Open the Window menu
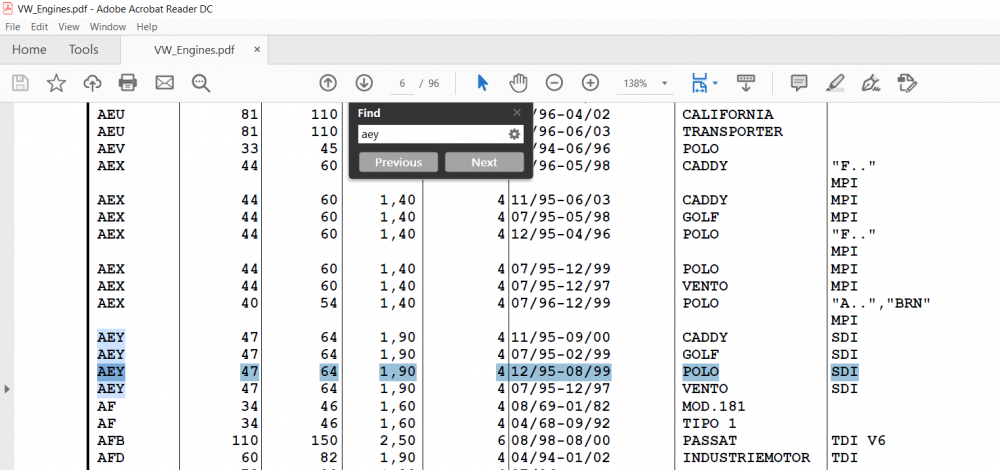Screen dimensions: 1000x470 108,27
